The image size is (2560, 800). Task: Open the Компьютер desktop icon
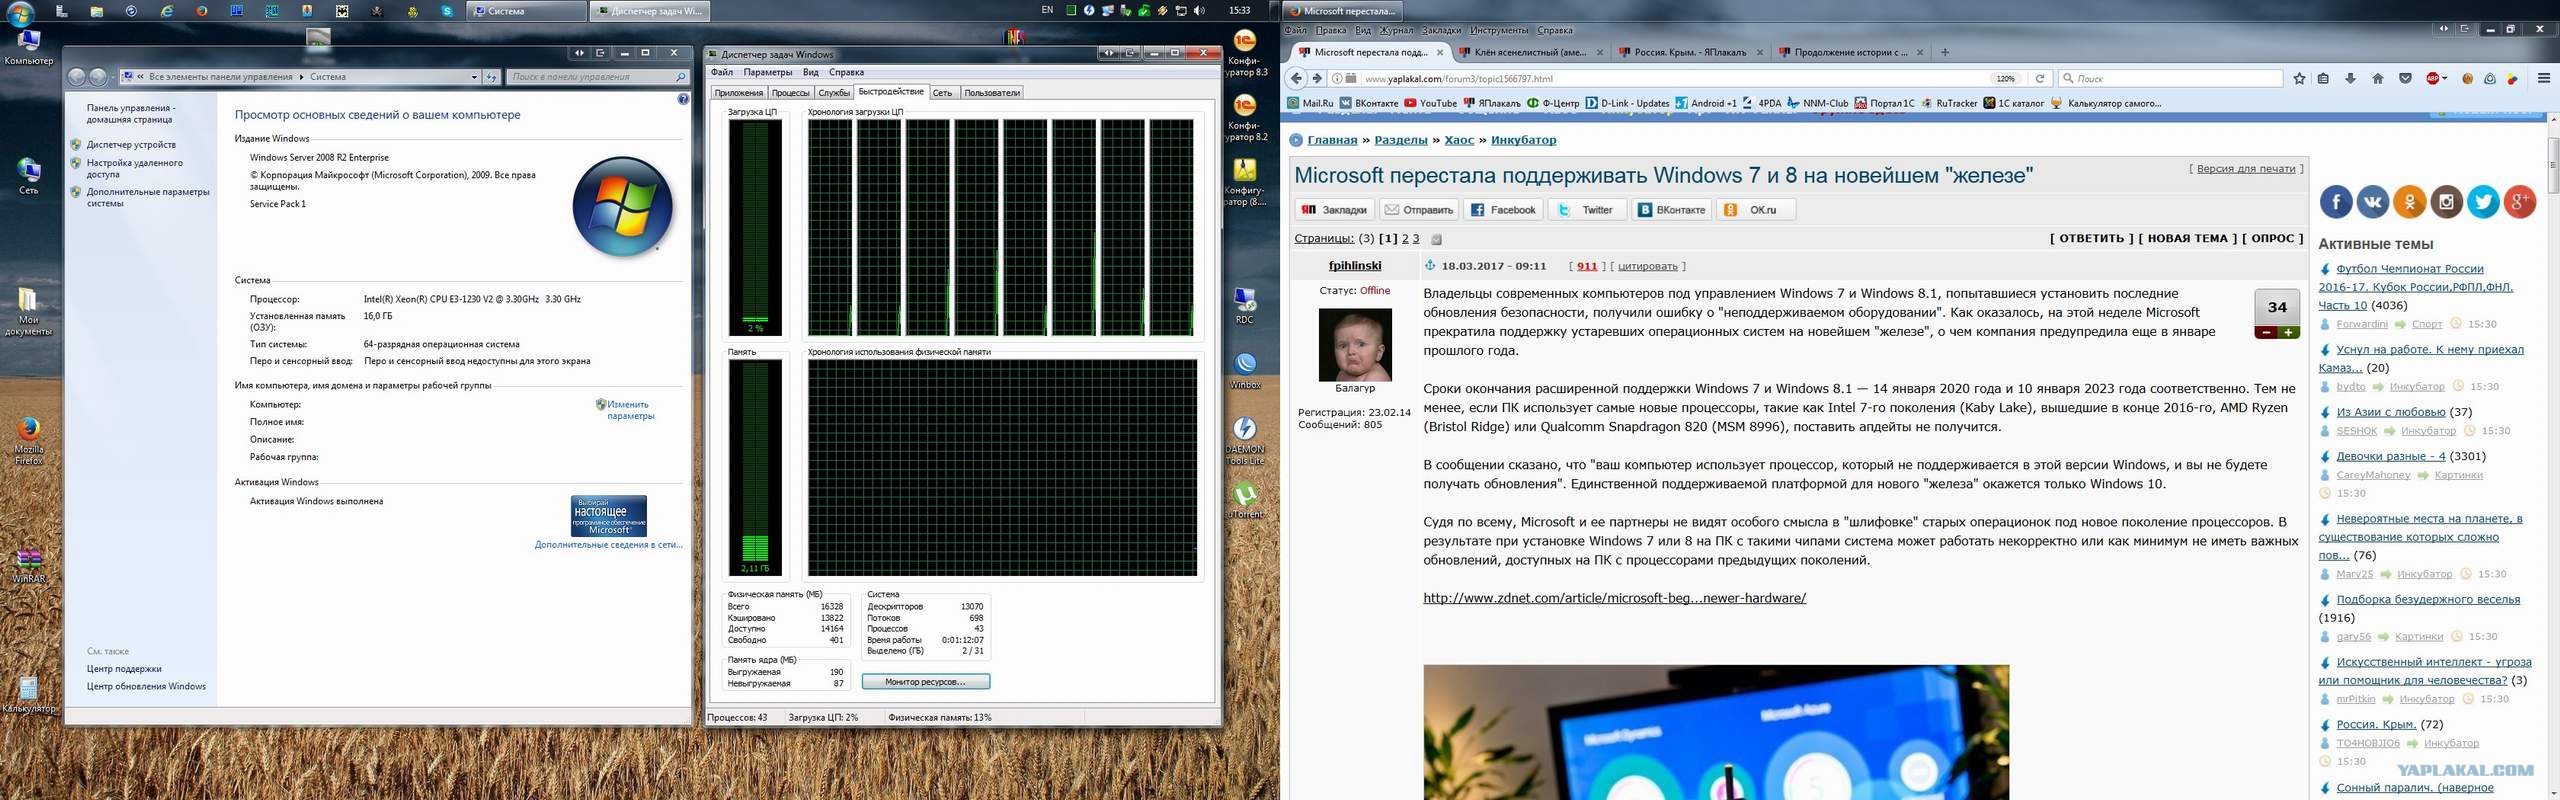[x=29, y=47]
